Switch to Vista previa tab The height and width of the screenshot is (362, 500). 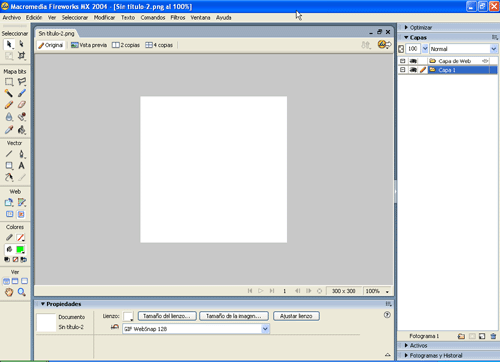(89, 45)
